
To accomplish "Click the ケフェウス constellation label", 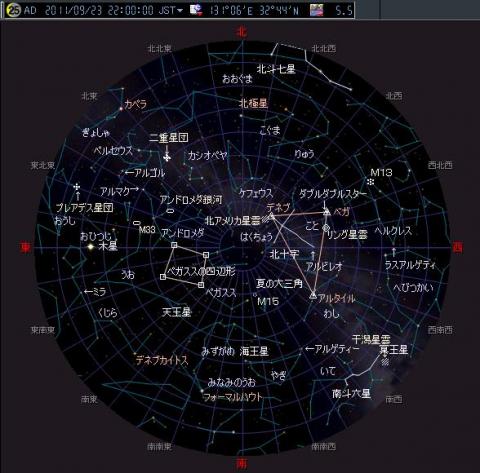I will [256, 193].
